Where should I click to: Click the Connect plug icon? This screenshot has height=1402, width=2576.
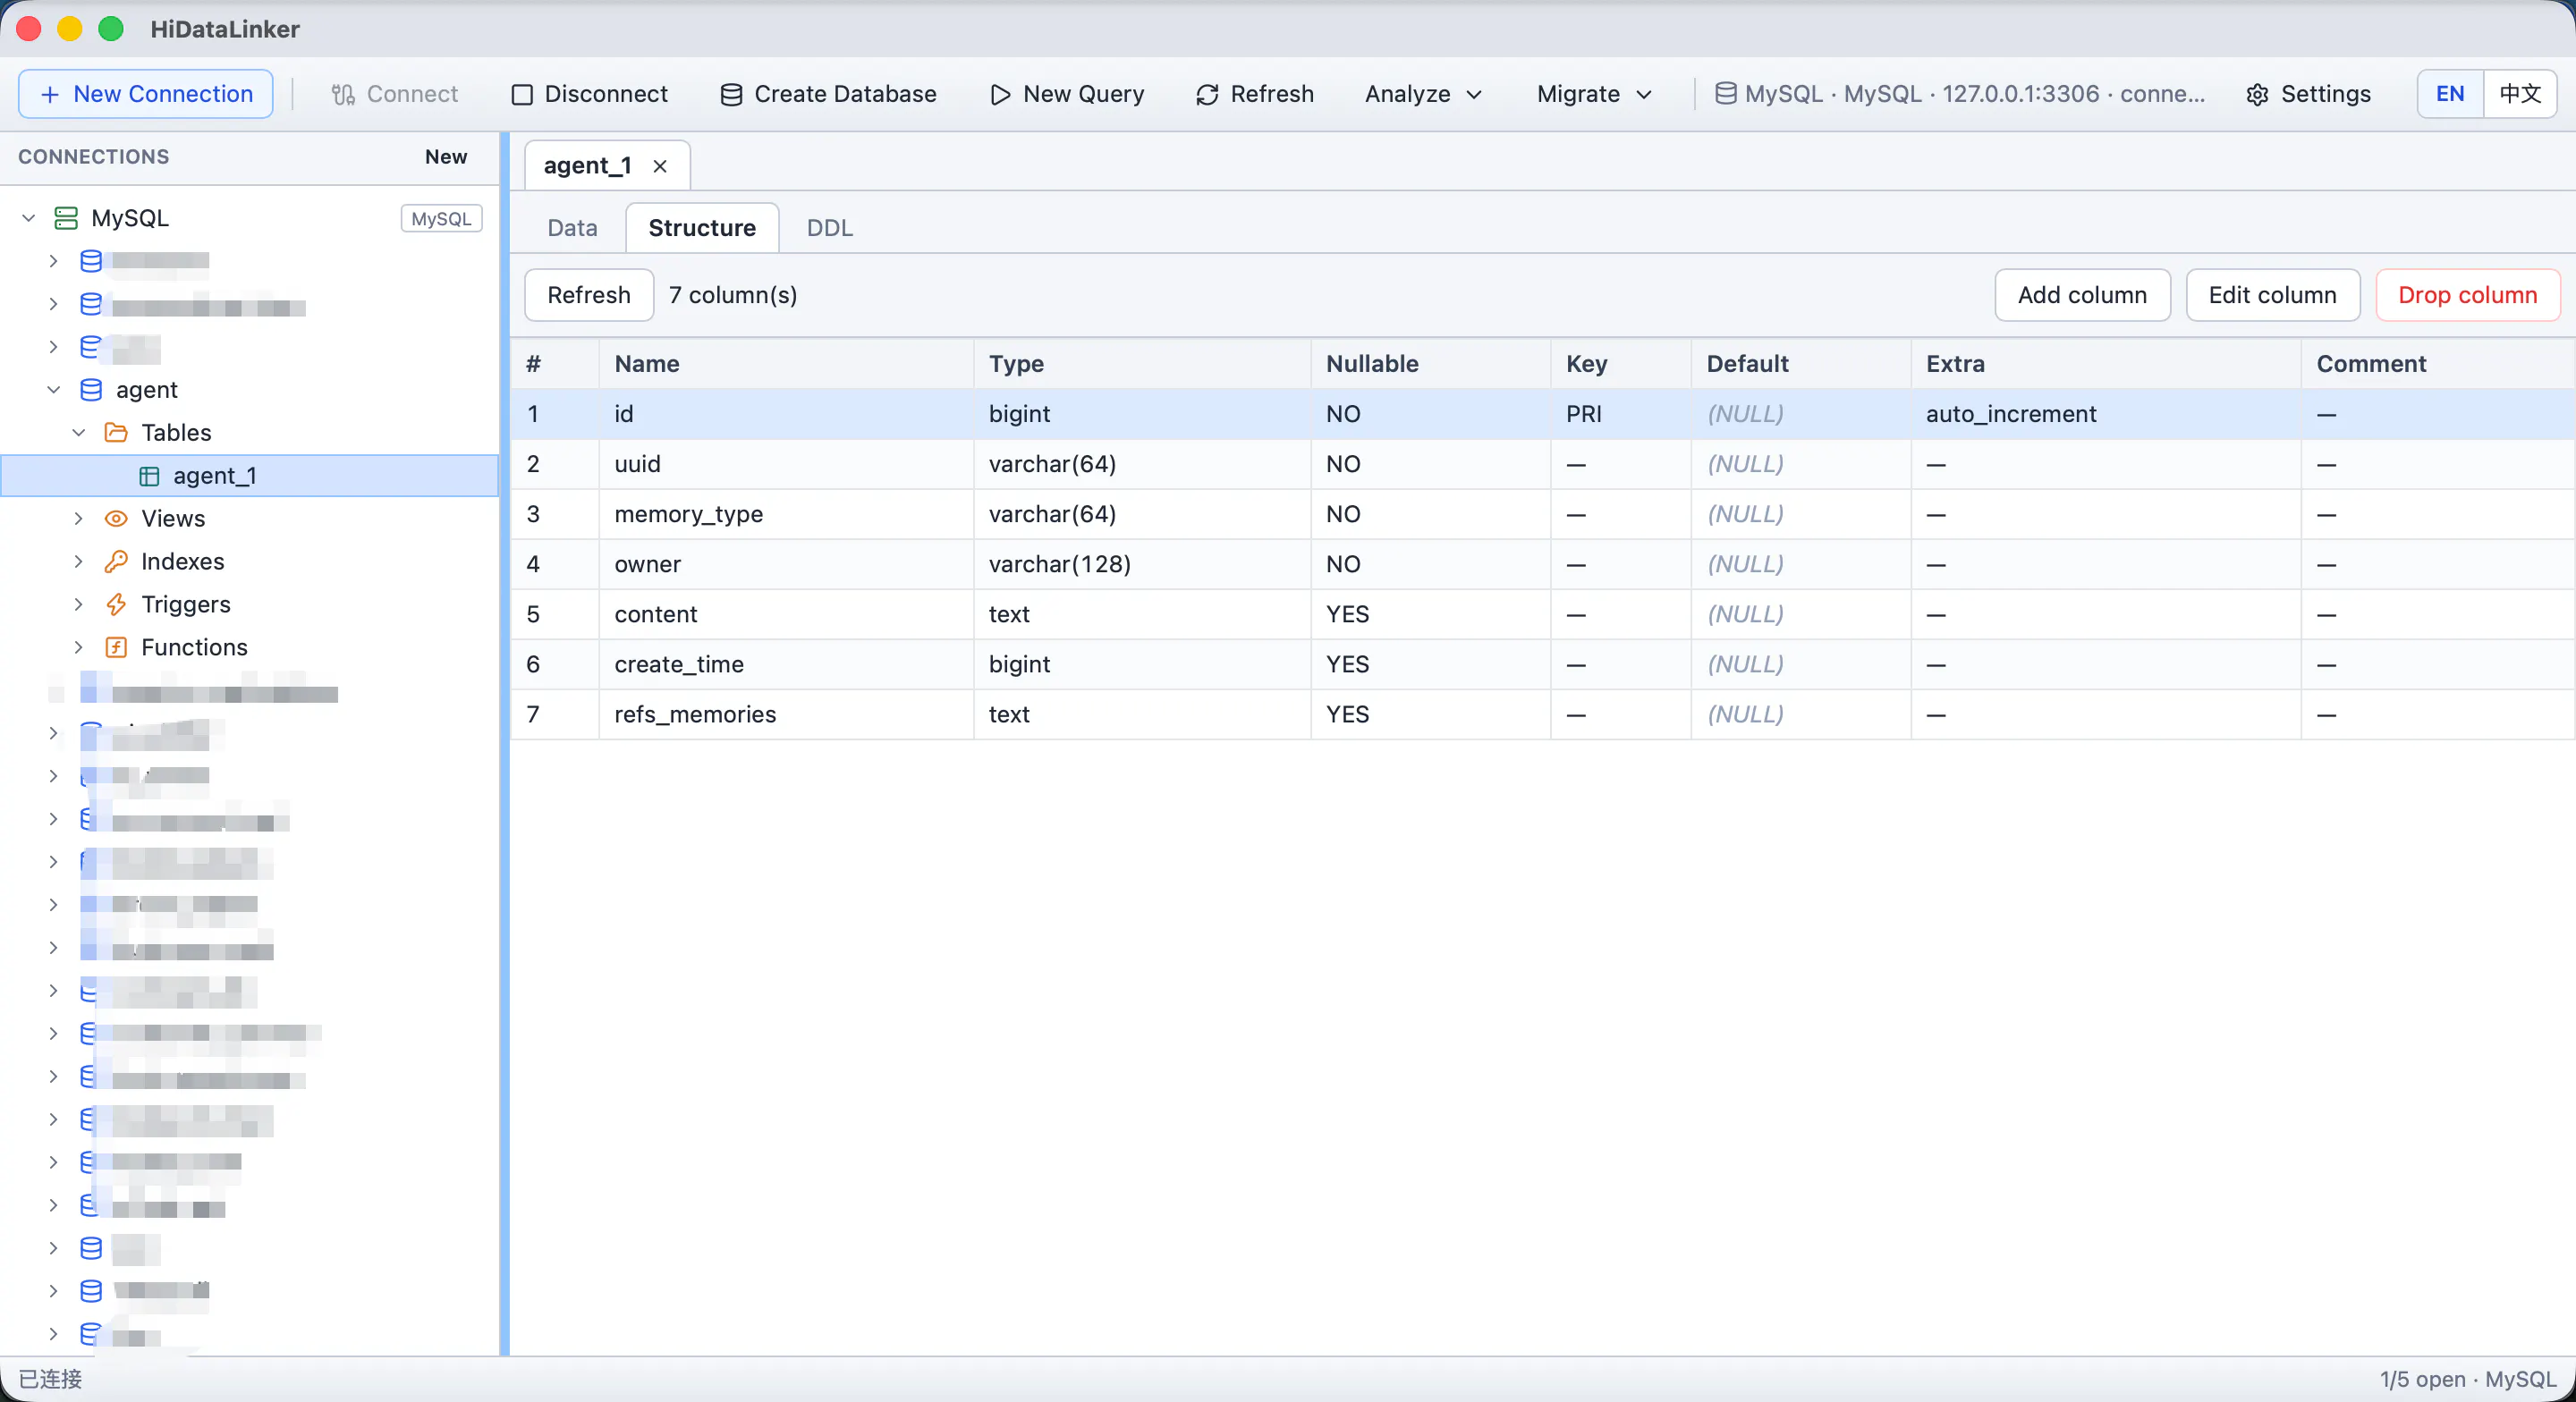point(343,94)
